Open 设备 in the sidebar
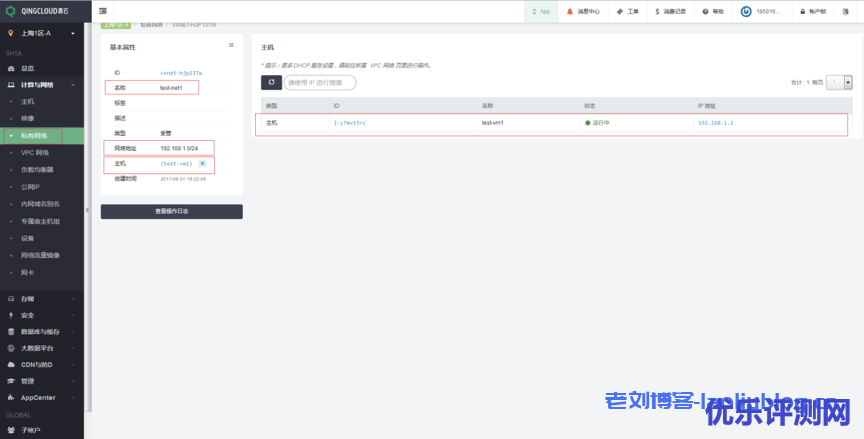 click(x=28, y=238)
